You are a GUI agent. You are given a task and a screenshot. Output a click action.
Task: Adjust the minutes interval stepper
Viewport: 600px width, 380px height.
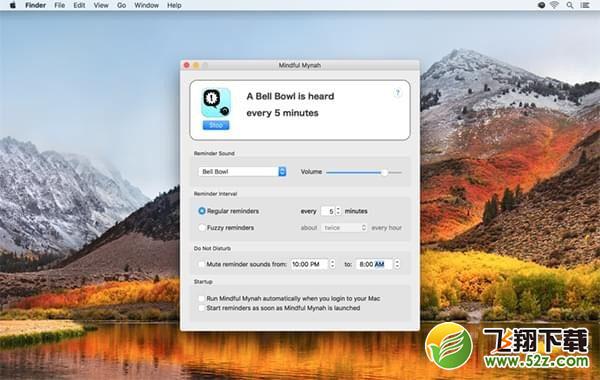(338, 211)
